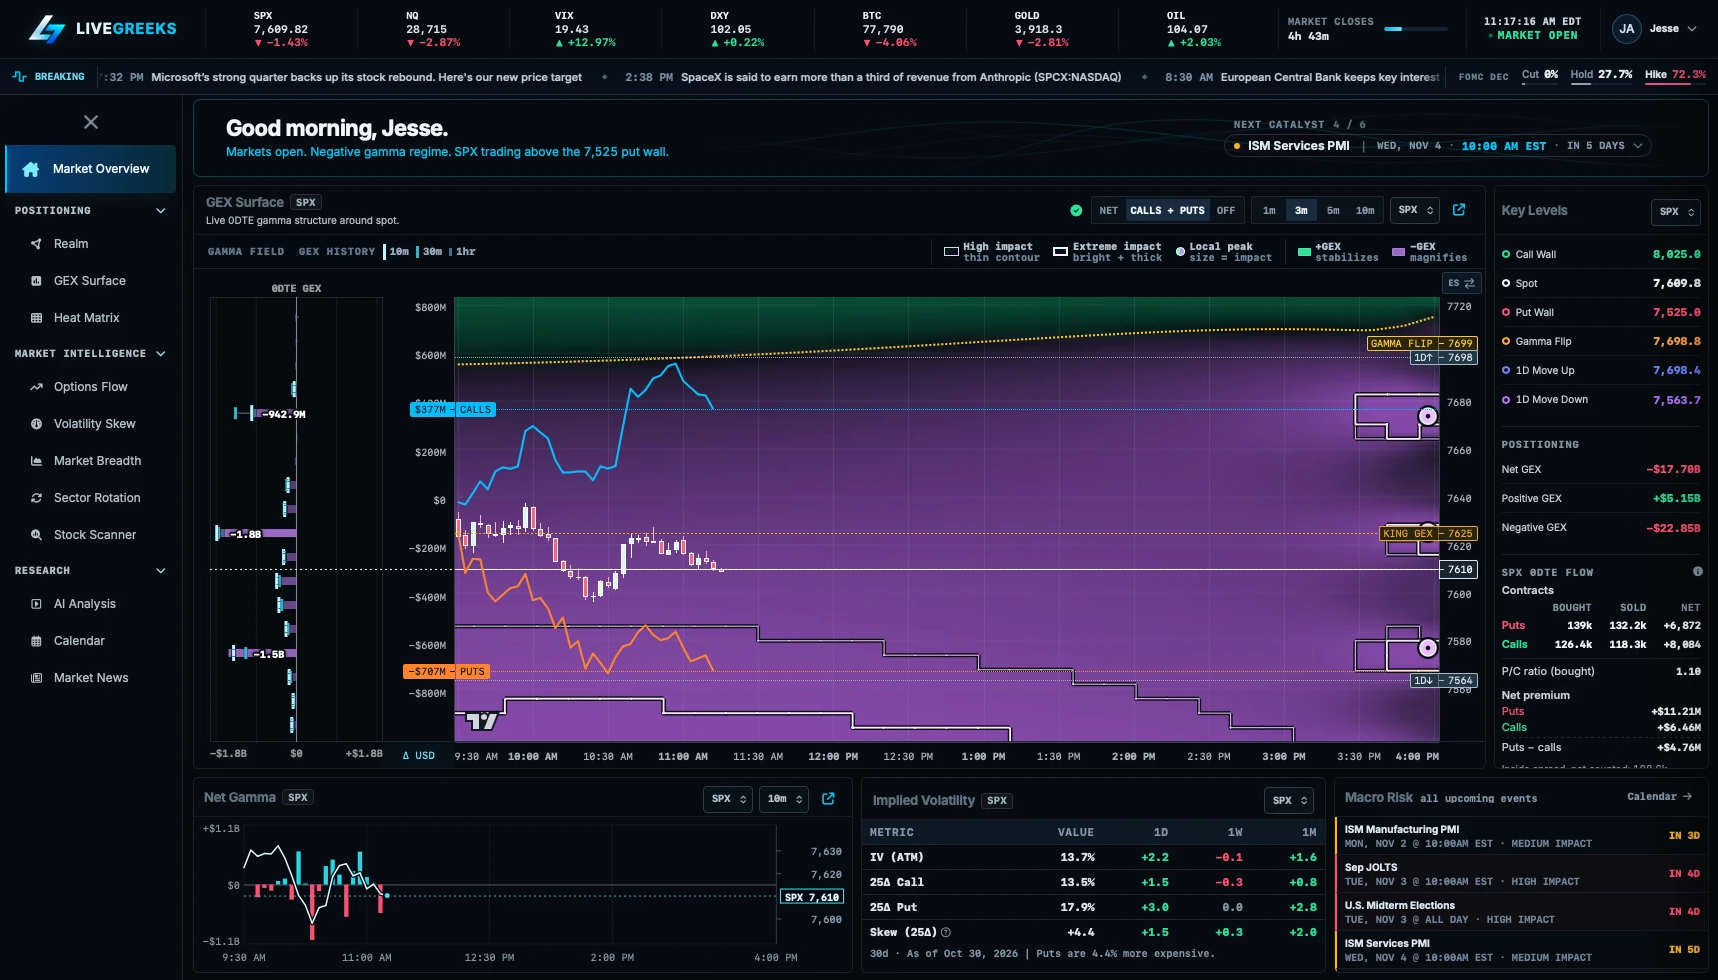The image size is (1718, 980).
Task: Set chart interval to 3m
Action: [x=1301, y=210]
